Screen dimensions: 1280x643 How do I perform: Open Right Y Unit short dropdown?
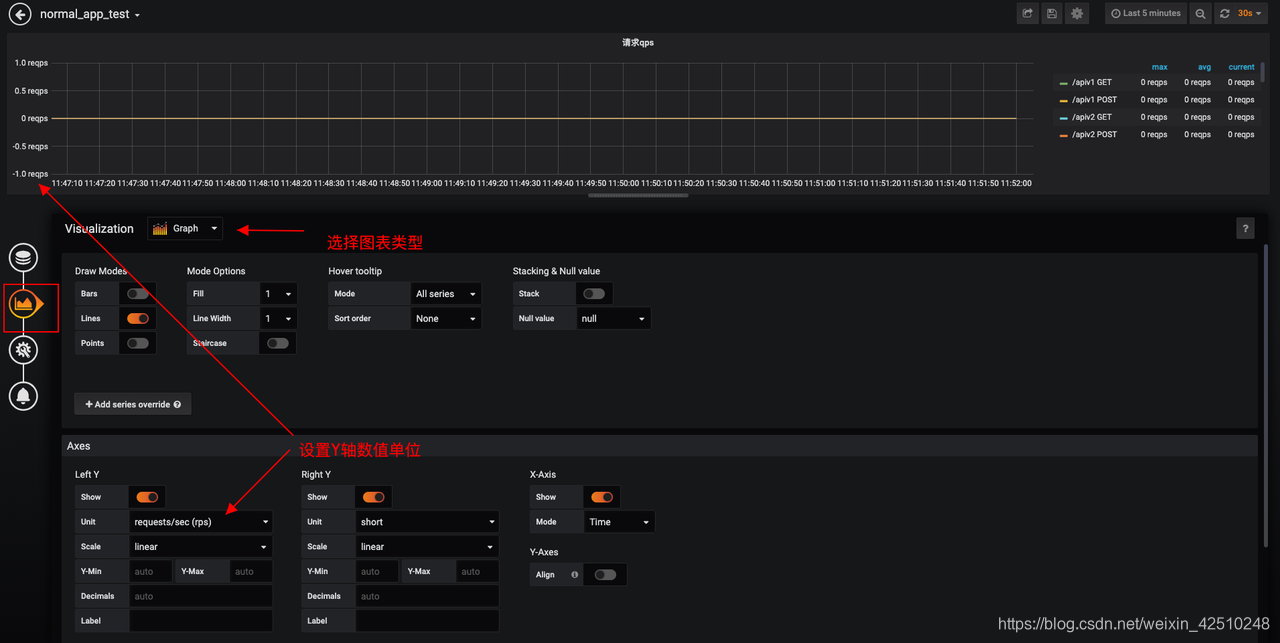pos(427,522)
